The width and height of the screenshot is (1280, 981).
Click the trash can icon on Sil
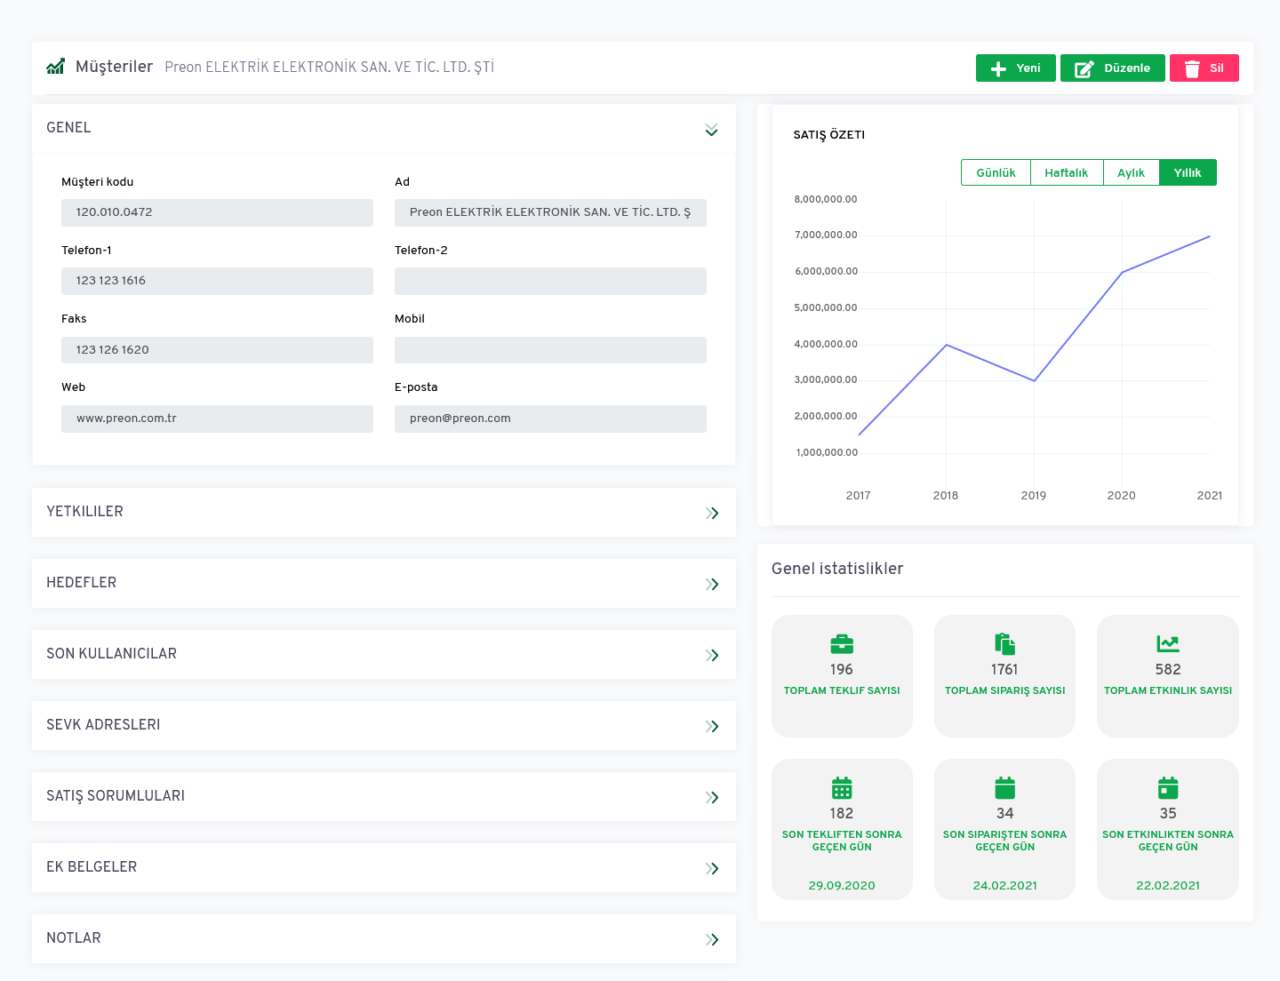point(1192,69)
